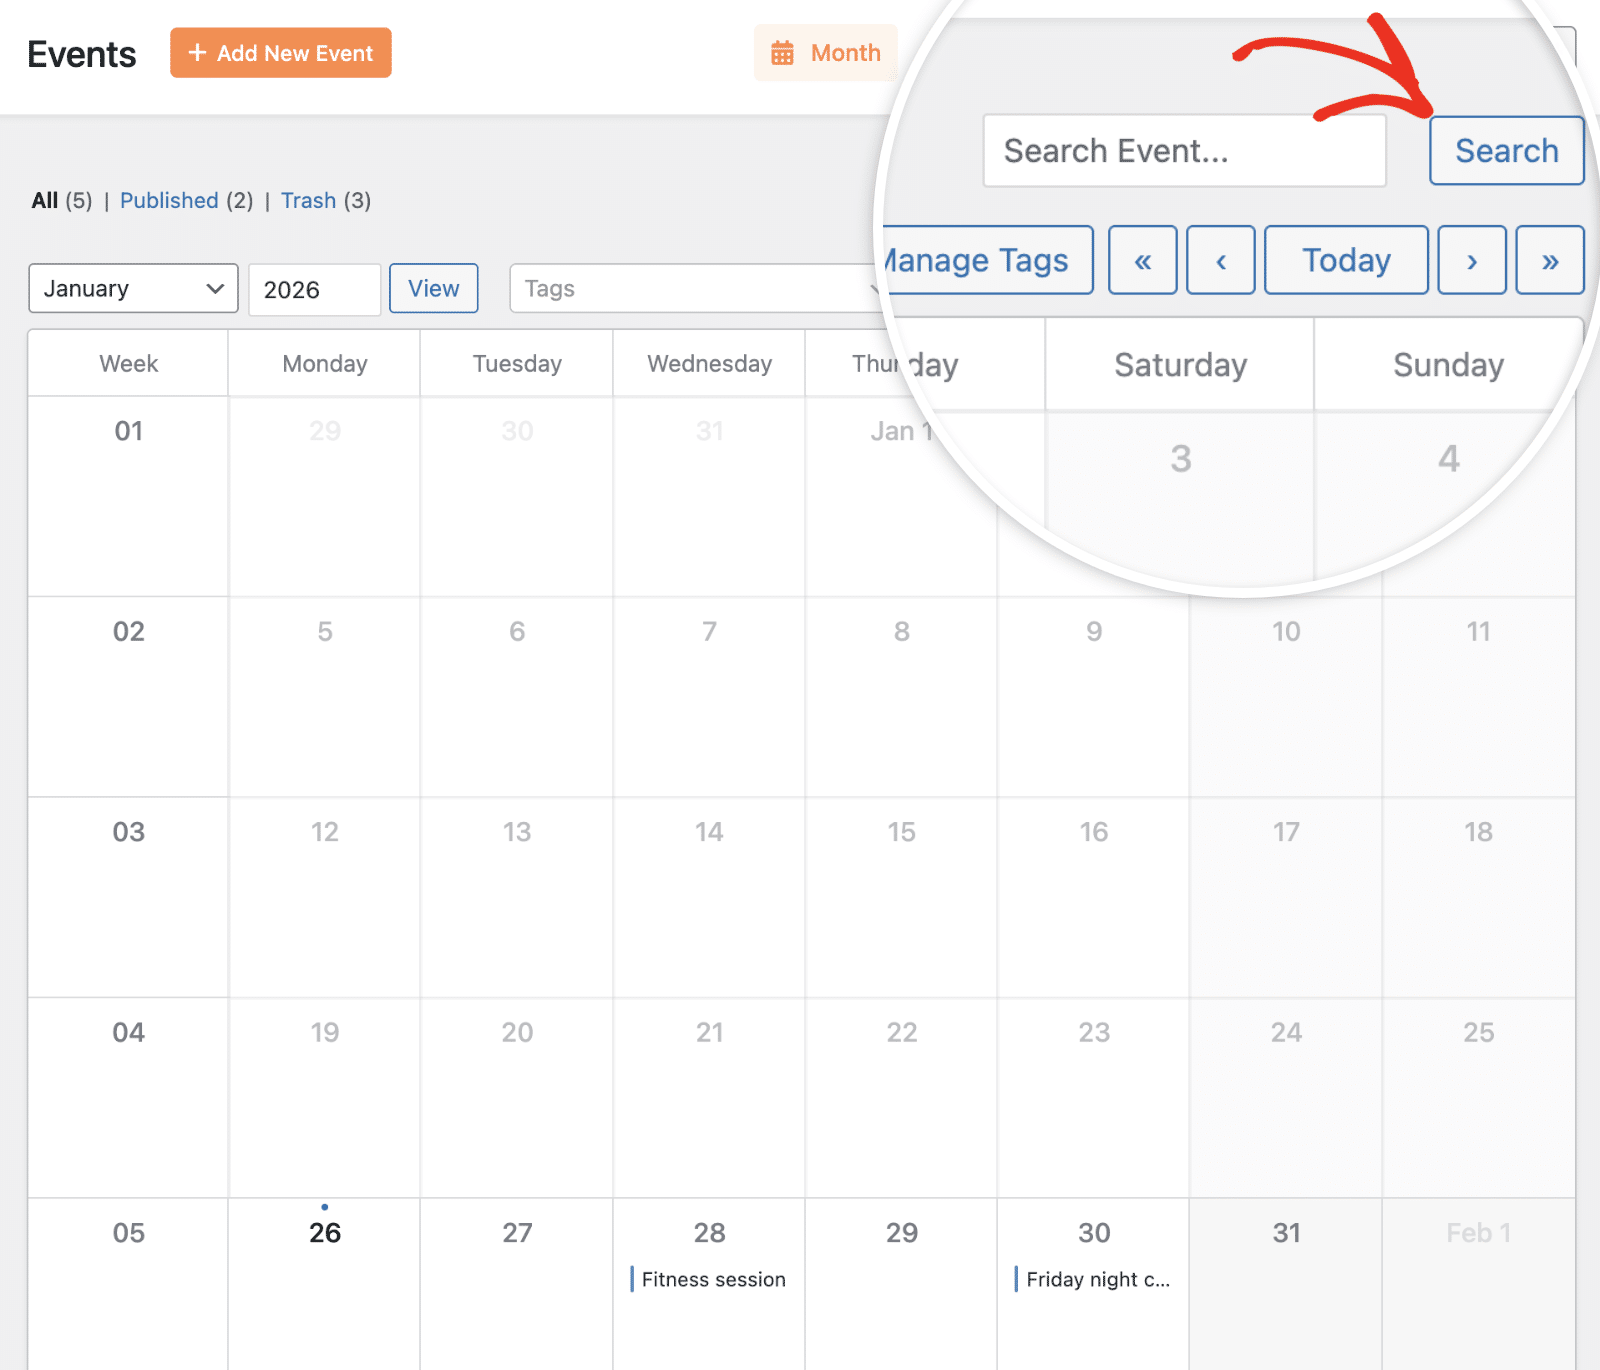Click the double-right arrow to jump forward
The image size is (1600, 1370).
point(1550,260)
